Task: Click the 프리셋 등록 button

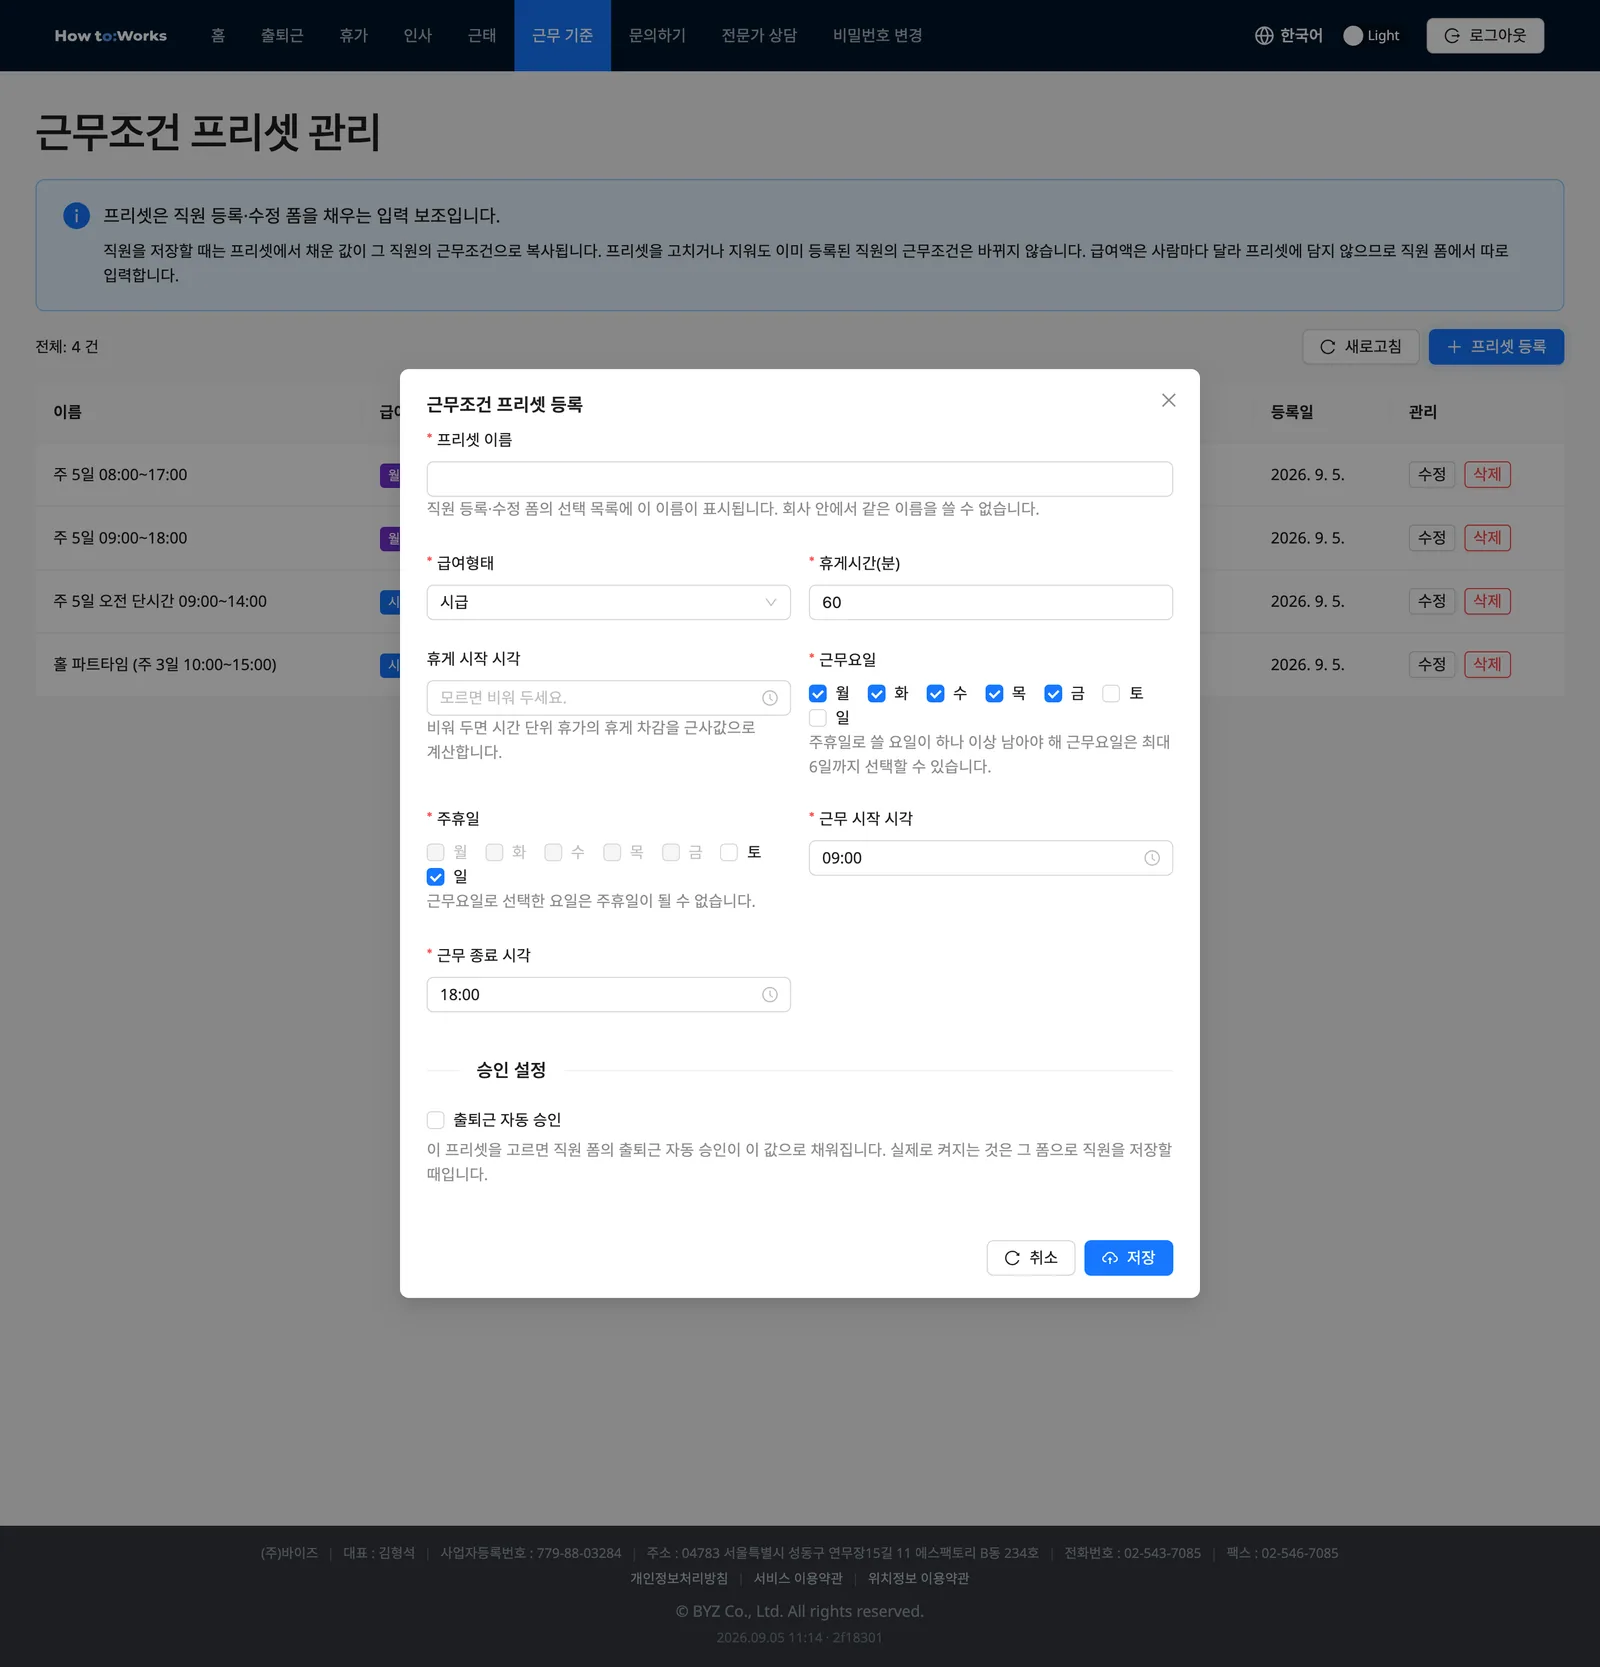Action: [x=1496, y=347]
